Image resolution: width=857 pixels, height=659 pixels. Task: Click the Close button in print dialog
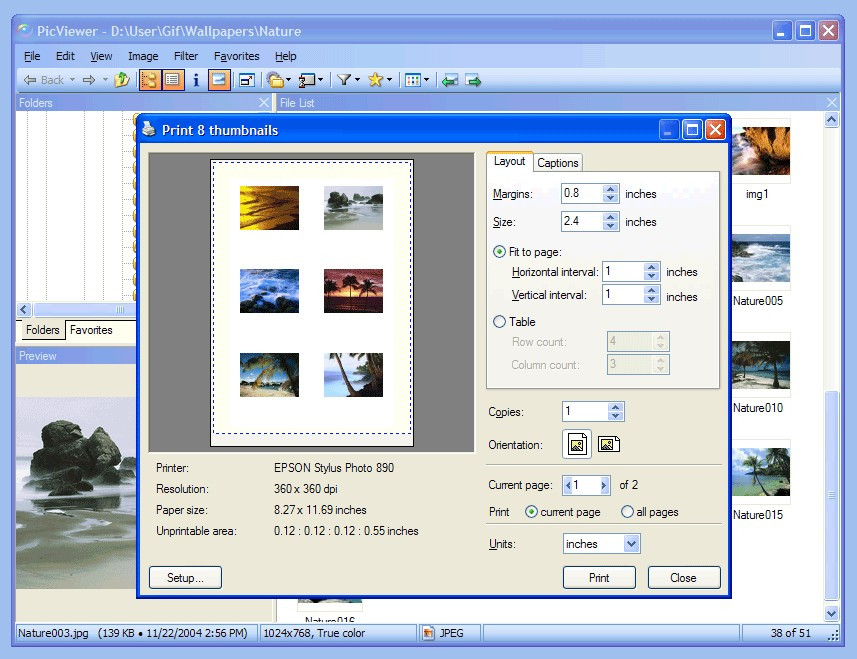684,578
